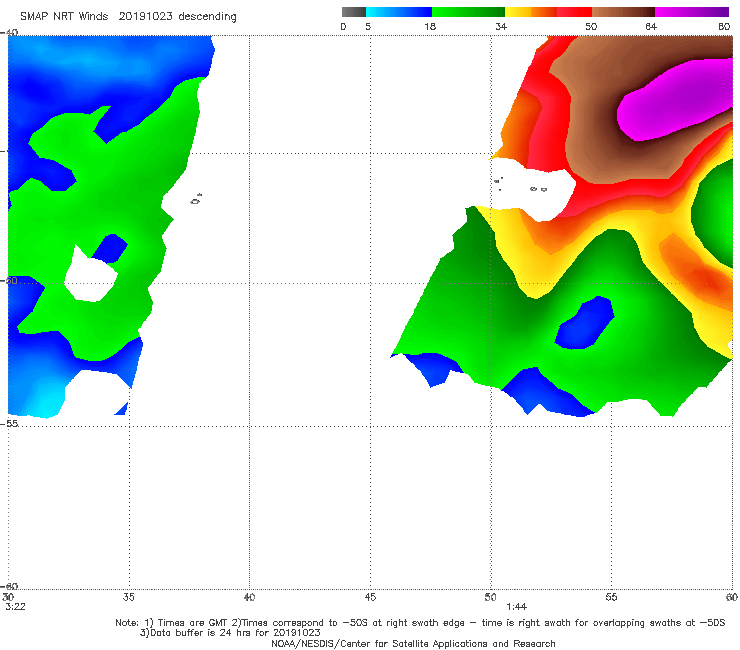Click the swath time label '3:22'
Screen dimensions: 740x650
click(x=15, y=607)
